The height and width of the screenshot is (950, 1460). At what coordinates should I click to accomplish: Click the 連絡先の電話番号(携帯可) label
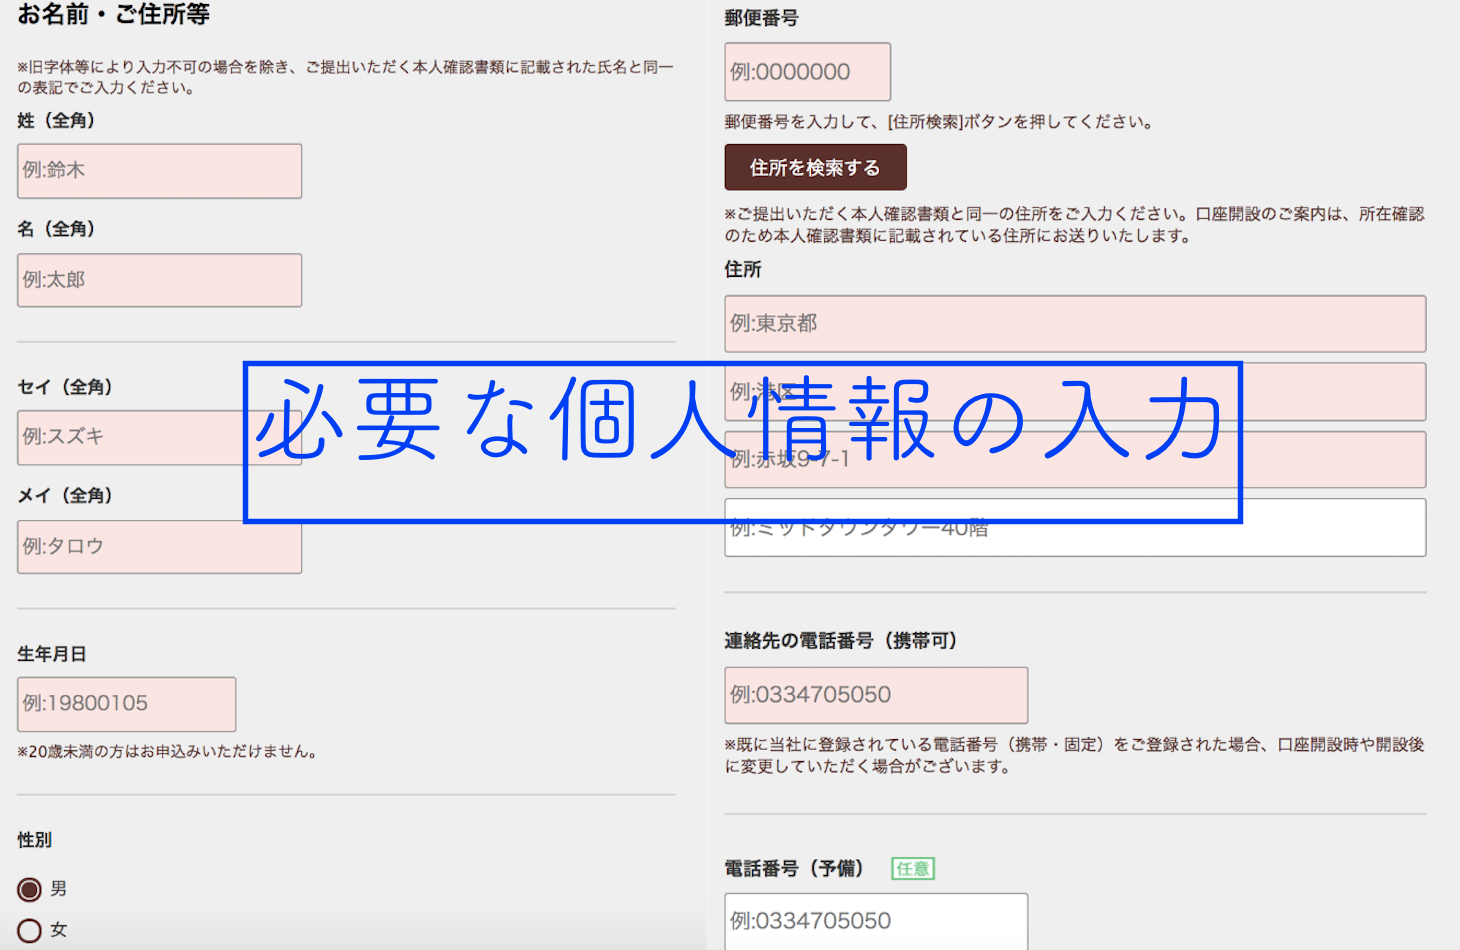coord(842,641)
